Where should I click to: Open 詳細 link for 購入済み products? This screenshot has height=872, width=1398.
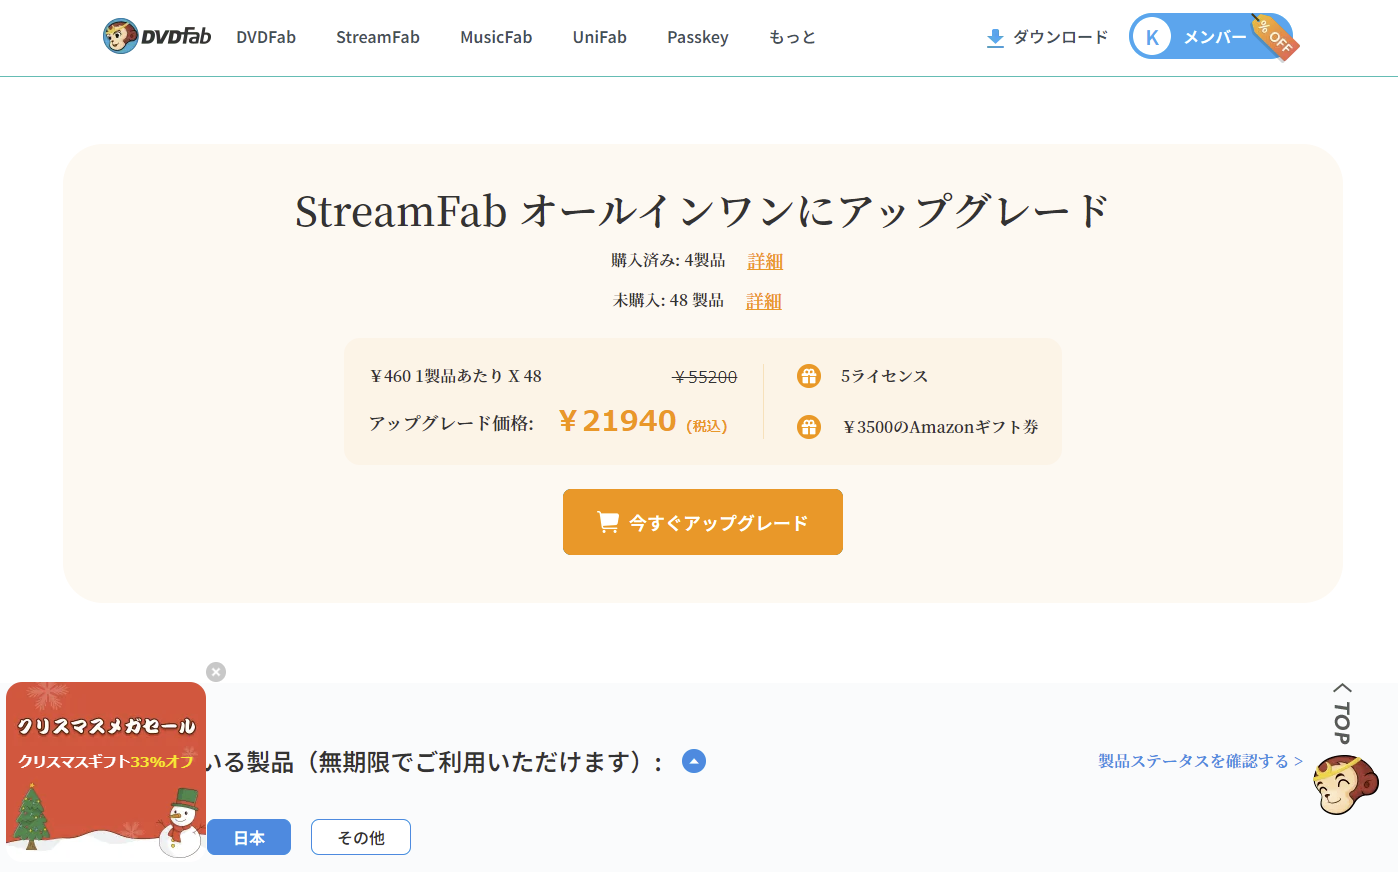[x=765, y=261]
